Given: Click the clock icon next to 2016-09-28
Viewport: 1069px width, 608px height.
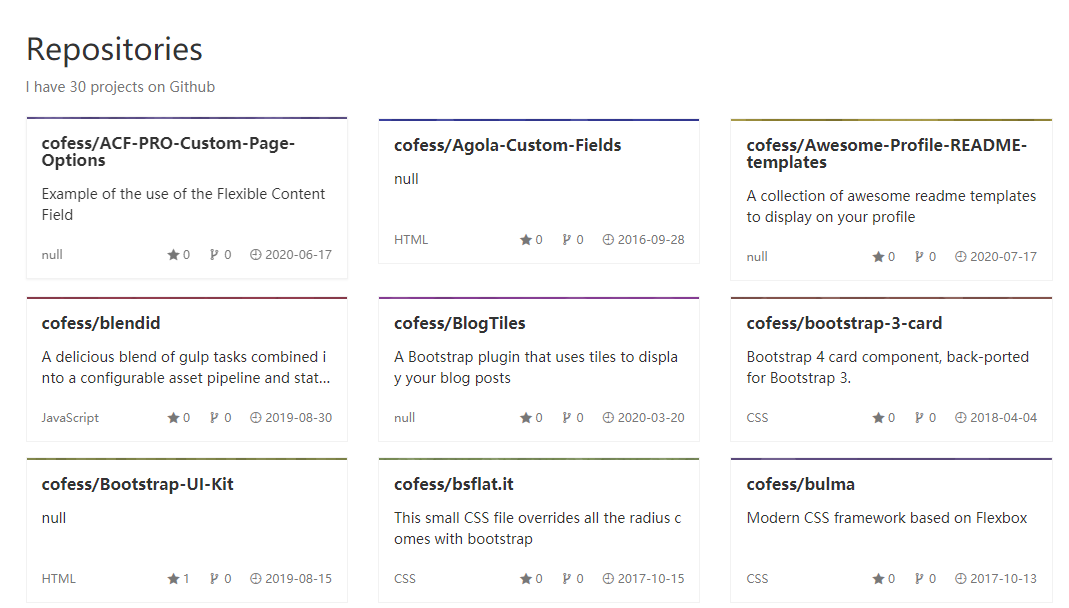Looking at the screenshot, I should pos(607,239).
